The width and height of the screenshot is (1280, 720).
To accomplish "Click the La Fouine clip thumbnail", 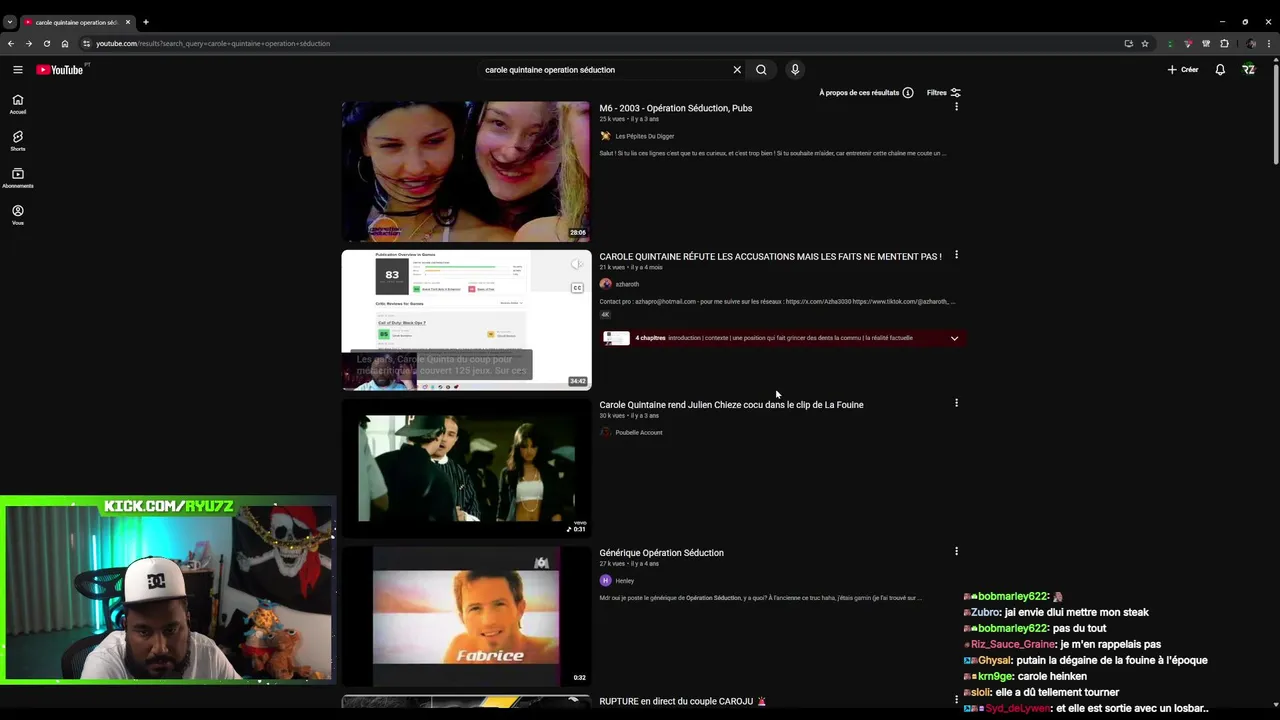I will point(466,467).
